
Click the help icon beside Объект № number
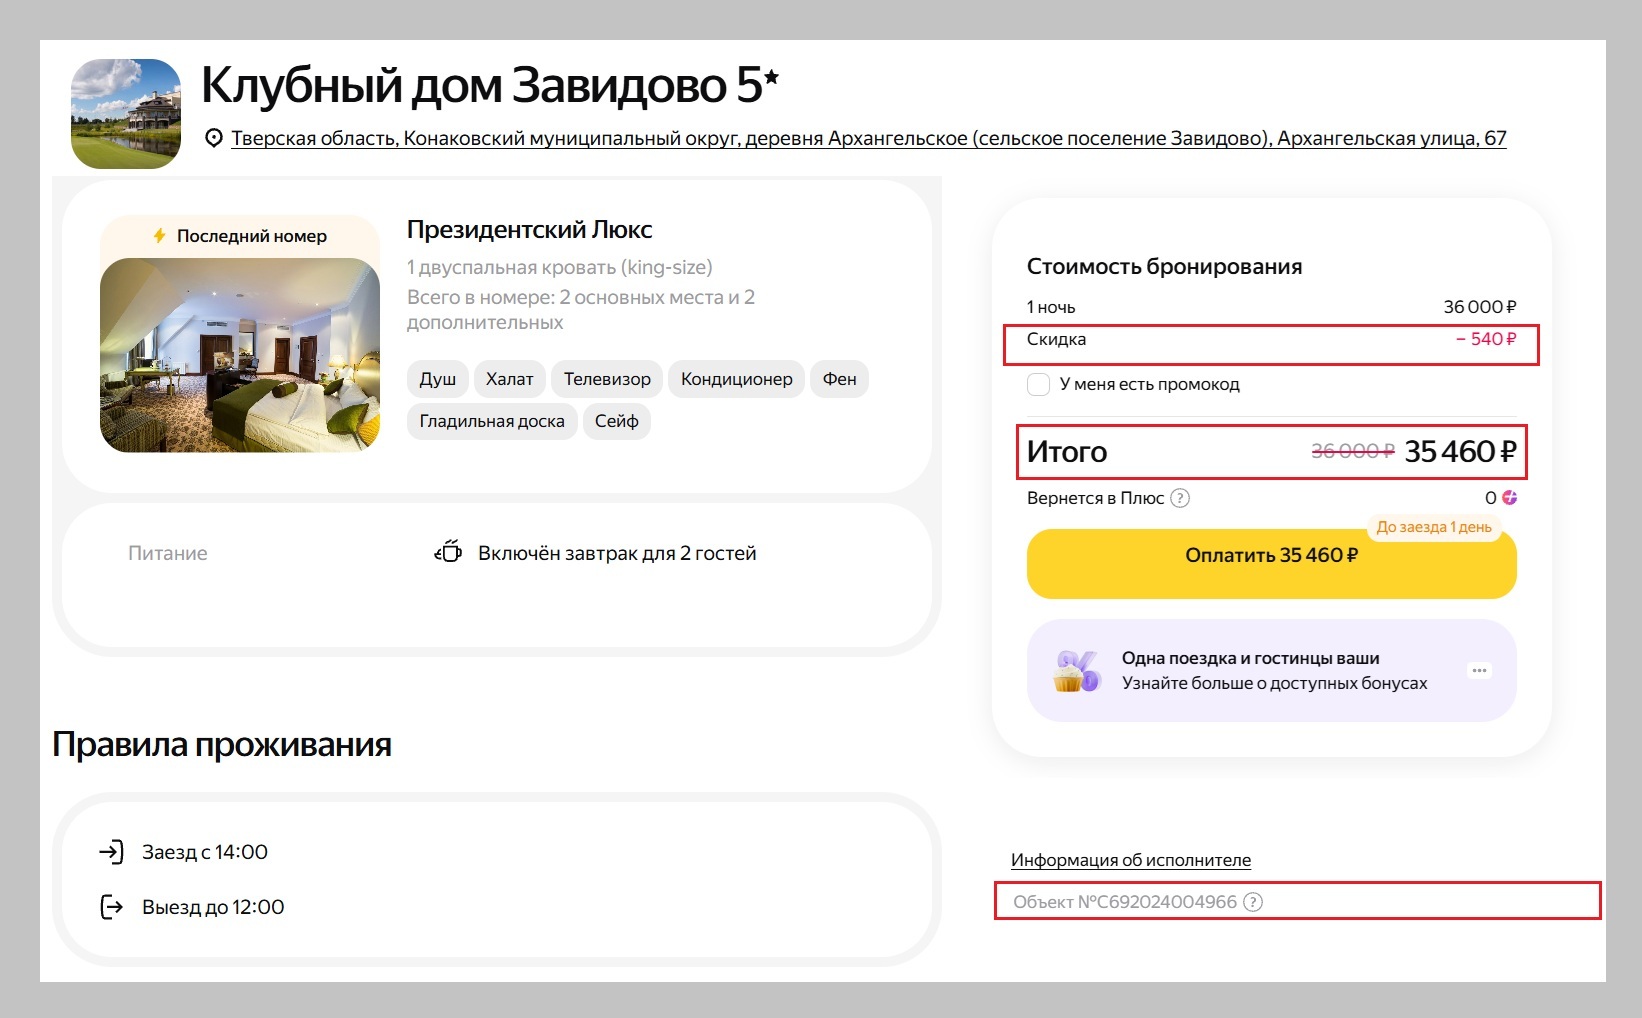click(x=1253, y=902)
